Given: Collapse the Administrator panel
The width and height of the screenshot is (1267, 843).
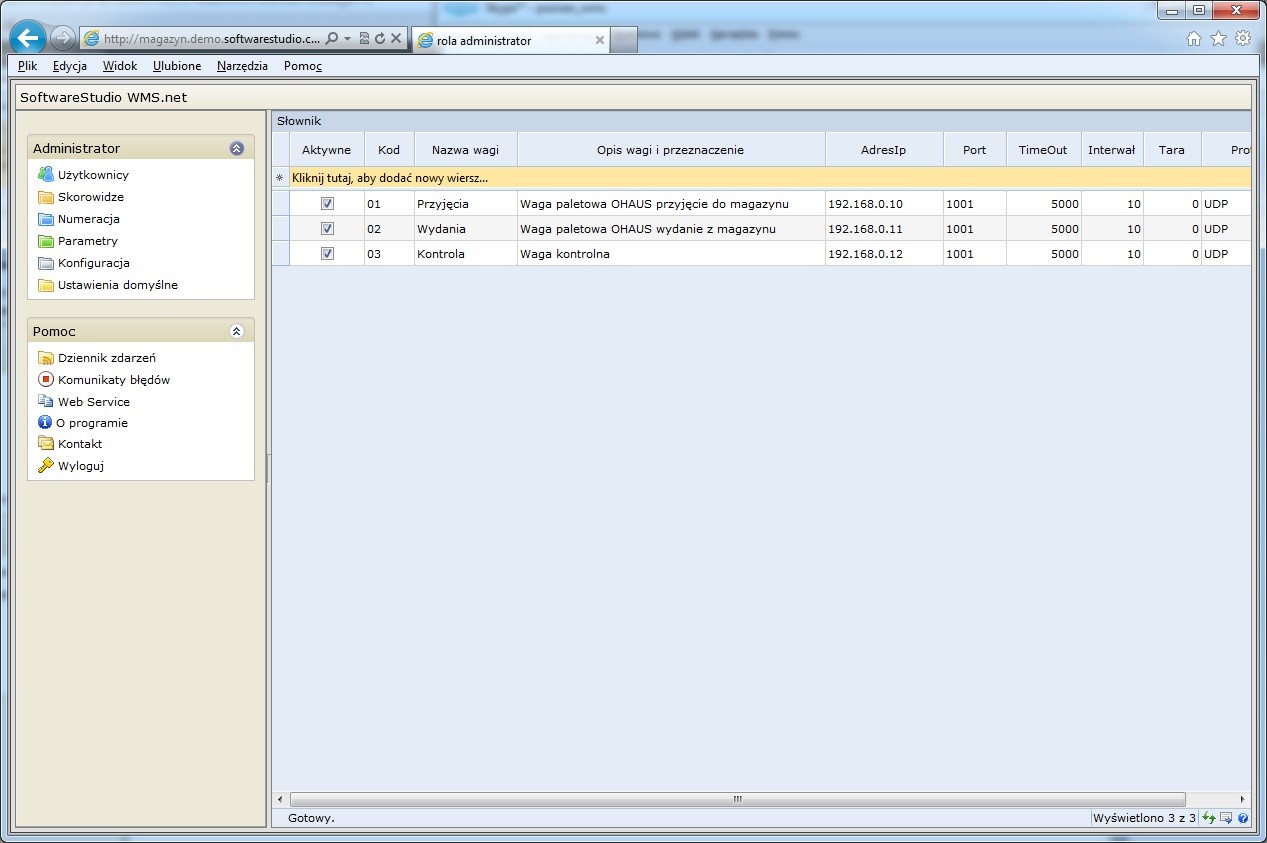Looking at the screenshot, I should (x=237, y=148).
